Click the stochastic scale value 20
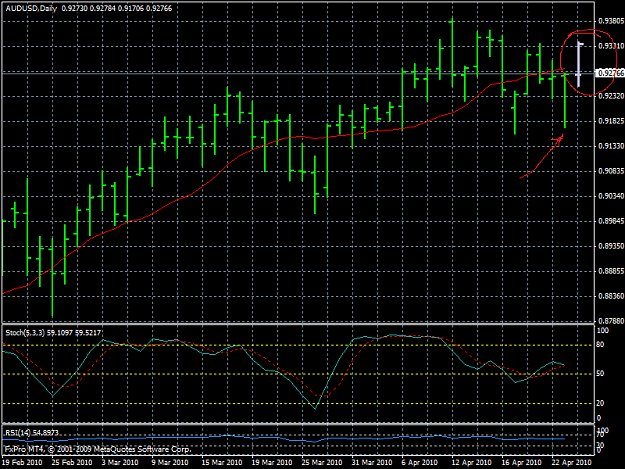 pyautogui.click(x=600, y=403)
